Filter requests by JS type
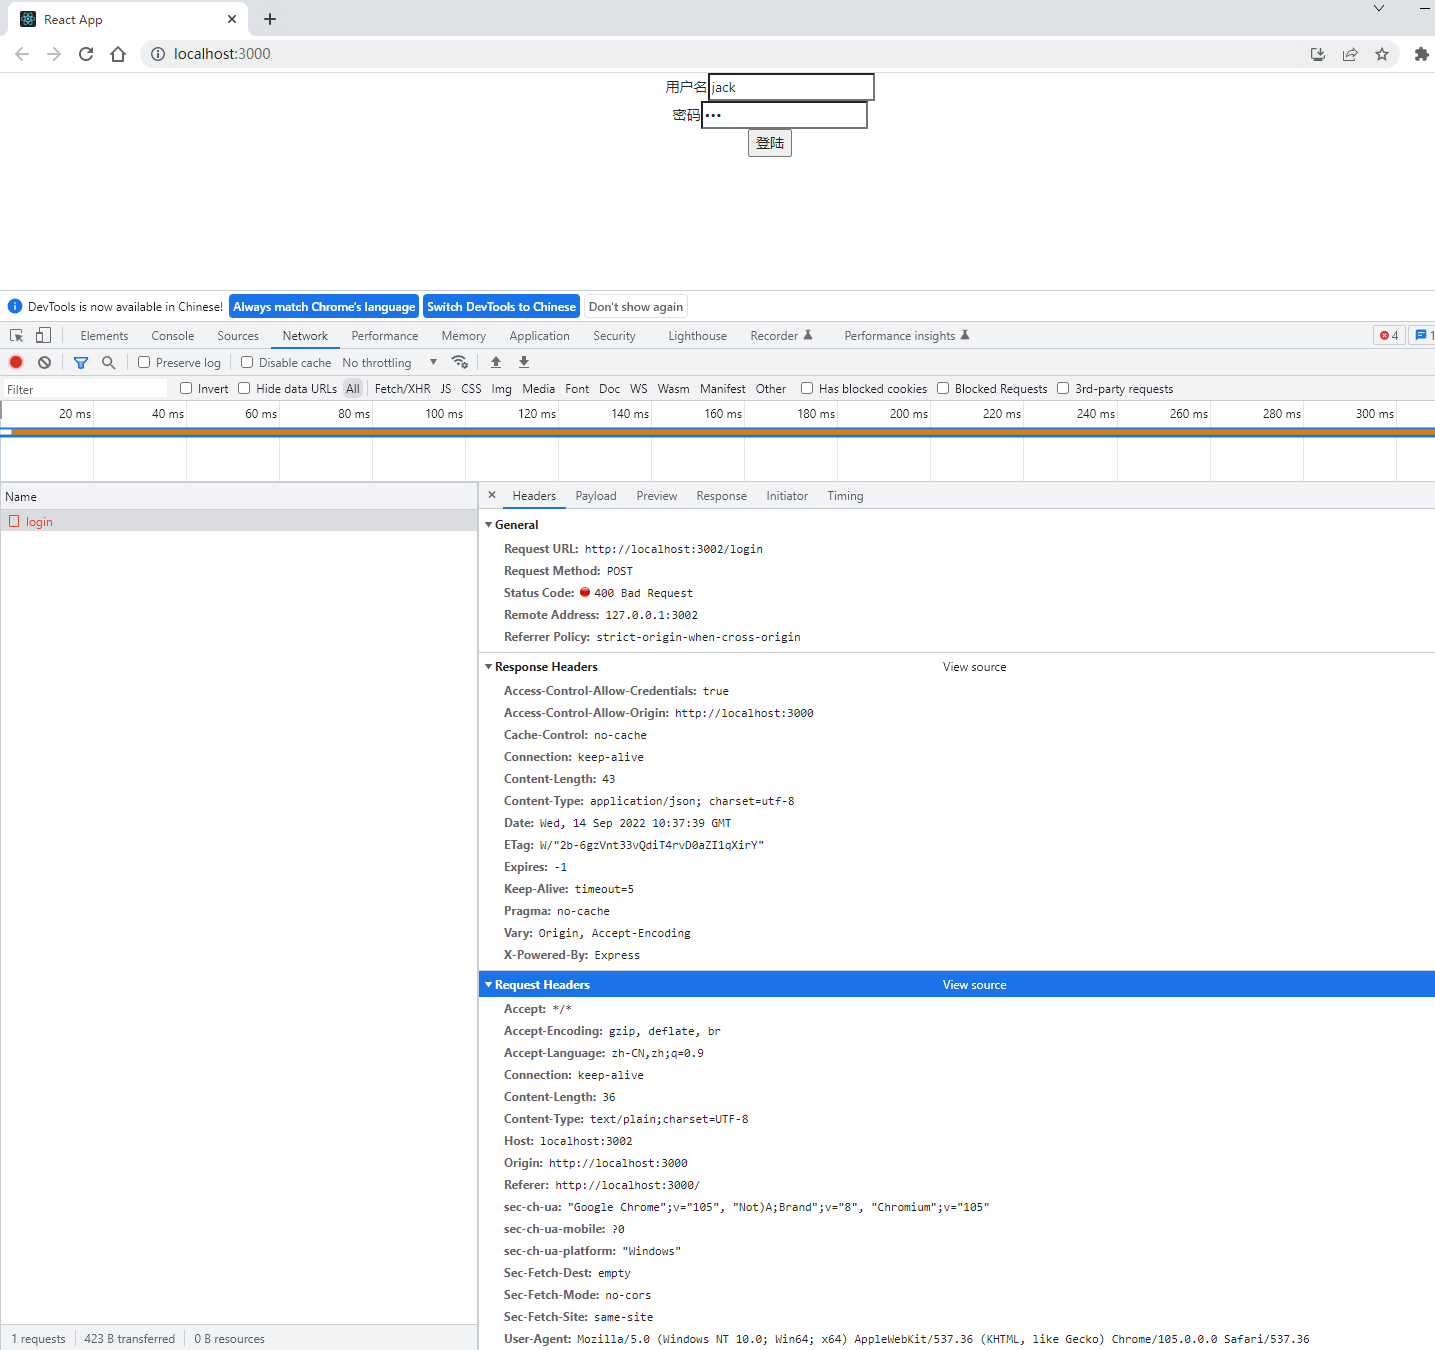The height and width of the screenshot is (1350, 1435). (x=446, y=389)
